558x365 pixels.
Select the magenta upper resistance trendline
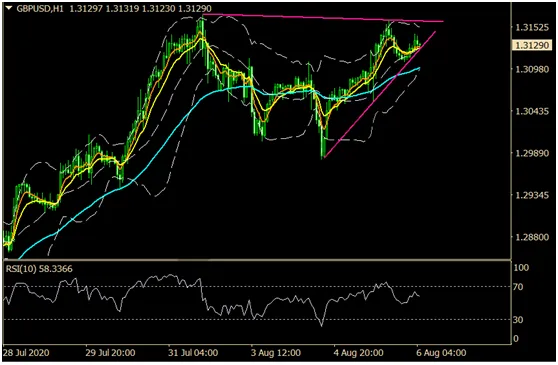[x=323, y=17]
